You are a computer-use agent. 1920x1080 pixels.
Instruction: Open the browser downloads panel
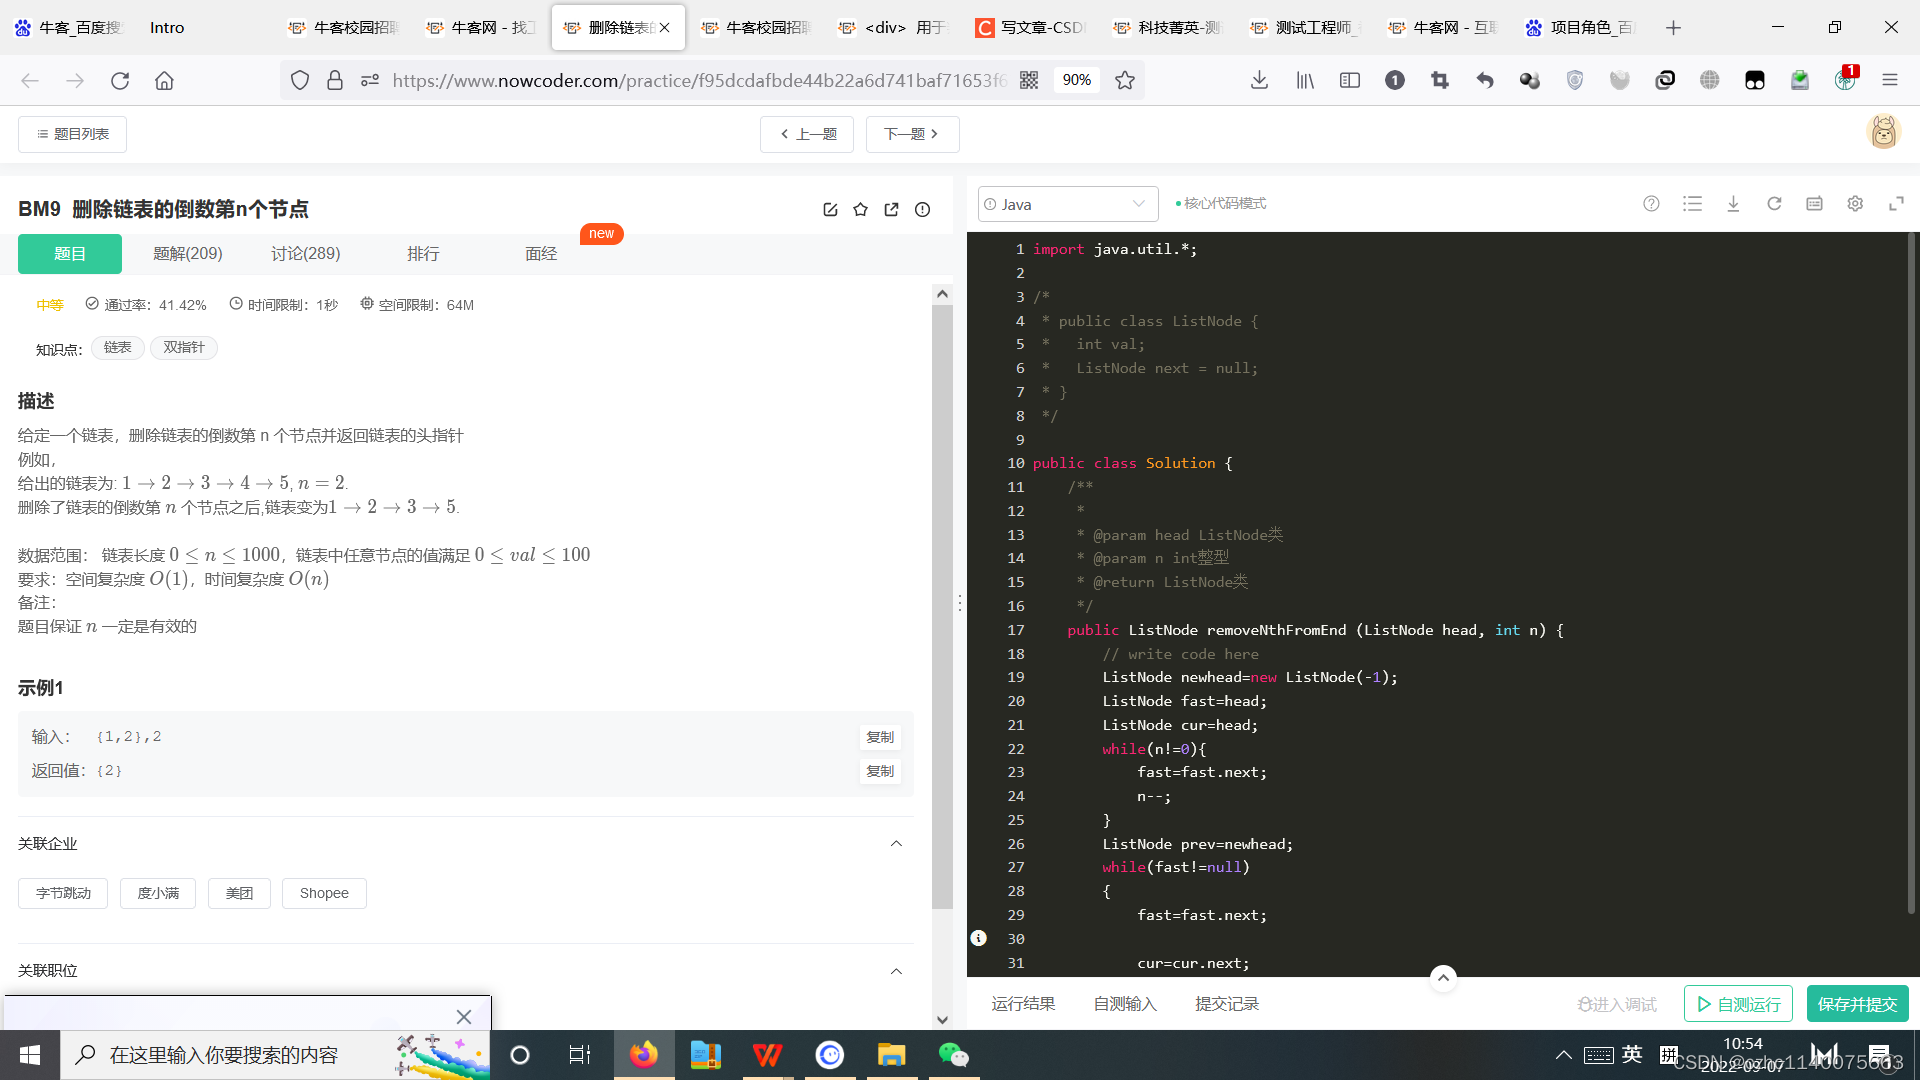[1260, 80]
